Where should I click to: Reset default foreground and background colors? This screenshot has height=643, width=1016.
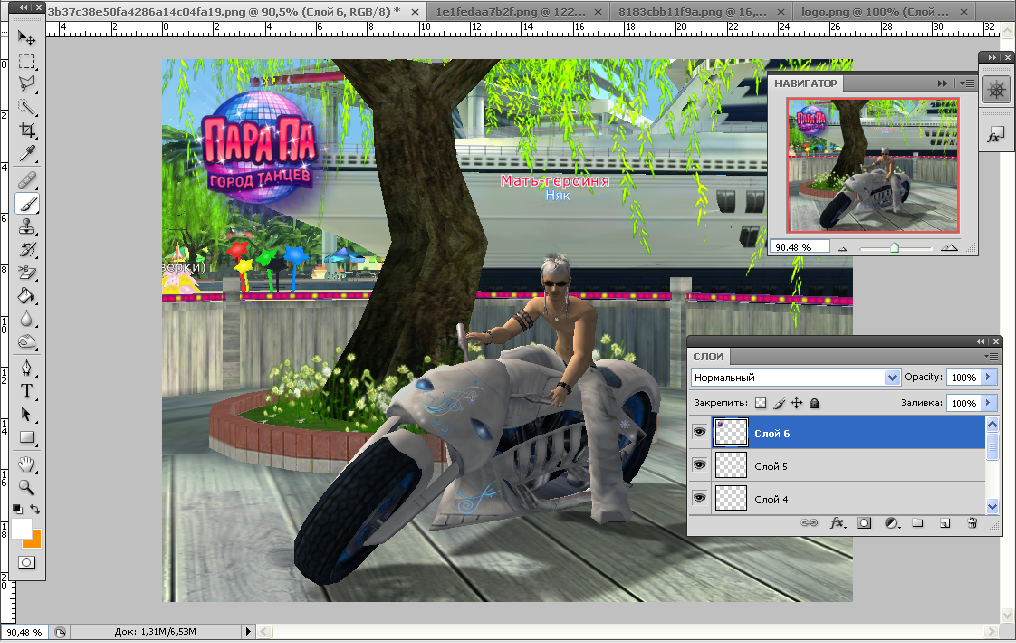[x=18, y=509]
